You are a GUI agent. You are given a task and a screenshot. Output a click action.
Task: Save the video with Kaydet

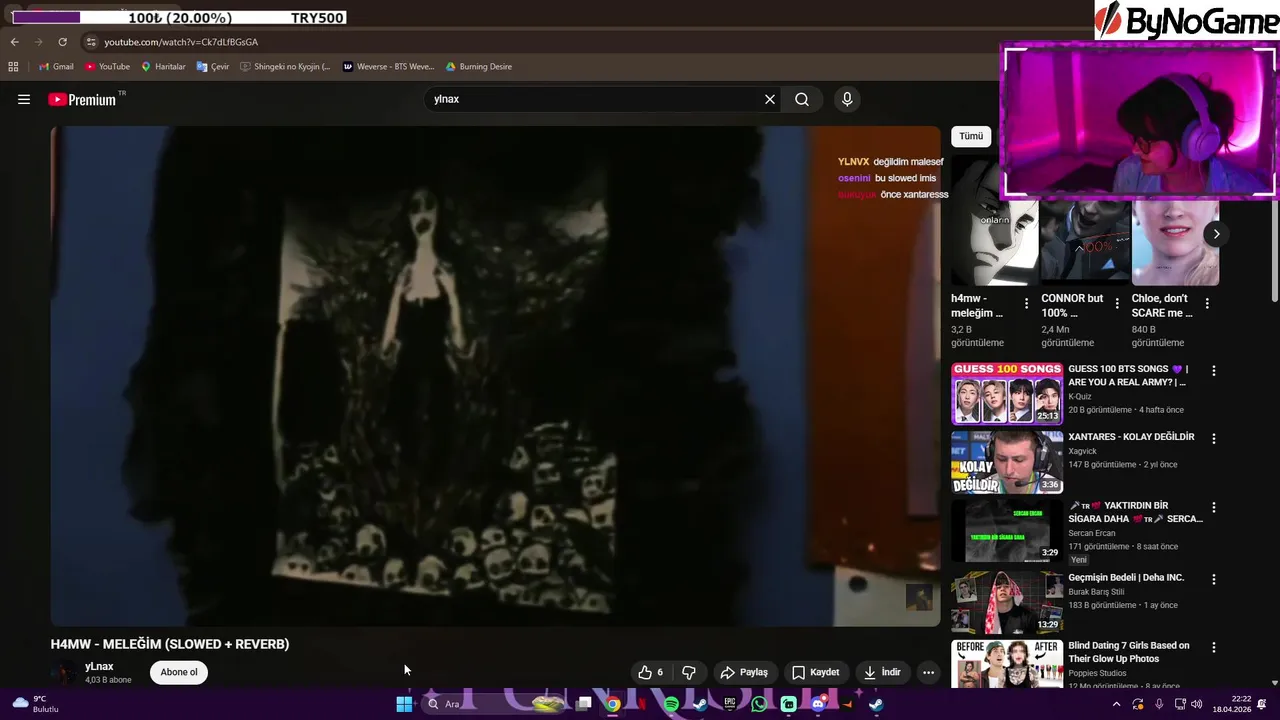(x=815, y=672)
